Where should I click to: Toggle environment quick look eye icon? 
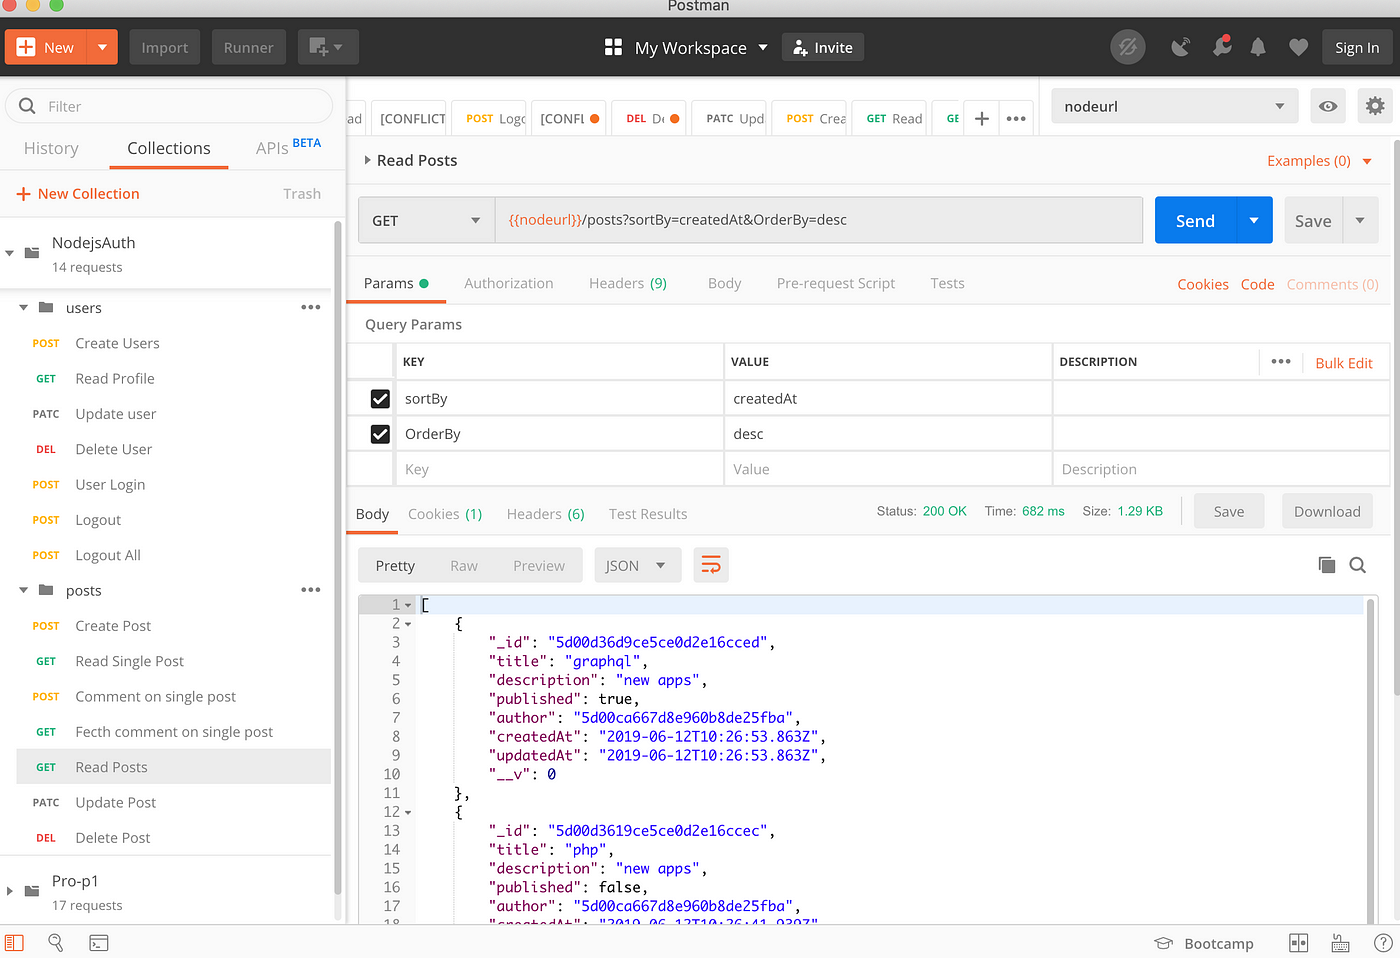pos(1328,106)
